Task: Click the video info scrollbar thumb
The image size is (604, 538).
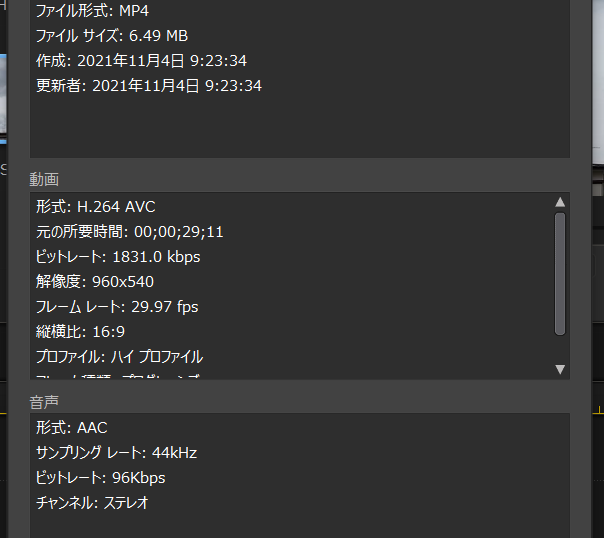Action: pos(560,272)
